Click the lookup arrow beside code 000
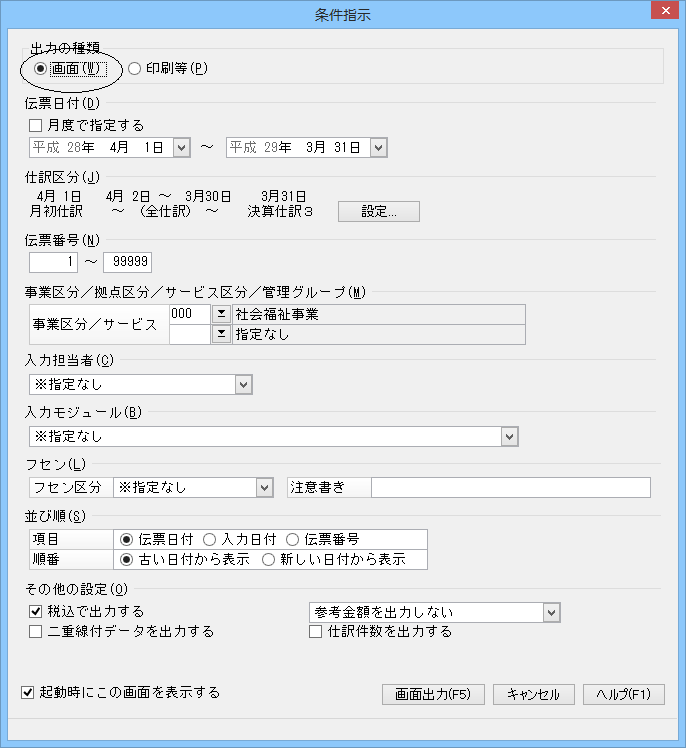Screen dimensions: 686x748 coord(221,314)
